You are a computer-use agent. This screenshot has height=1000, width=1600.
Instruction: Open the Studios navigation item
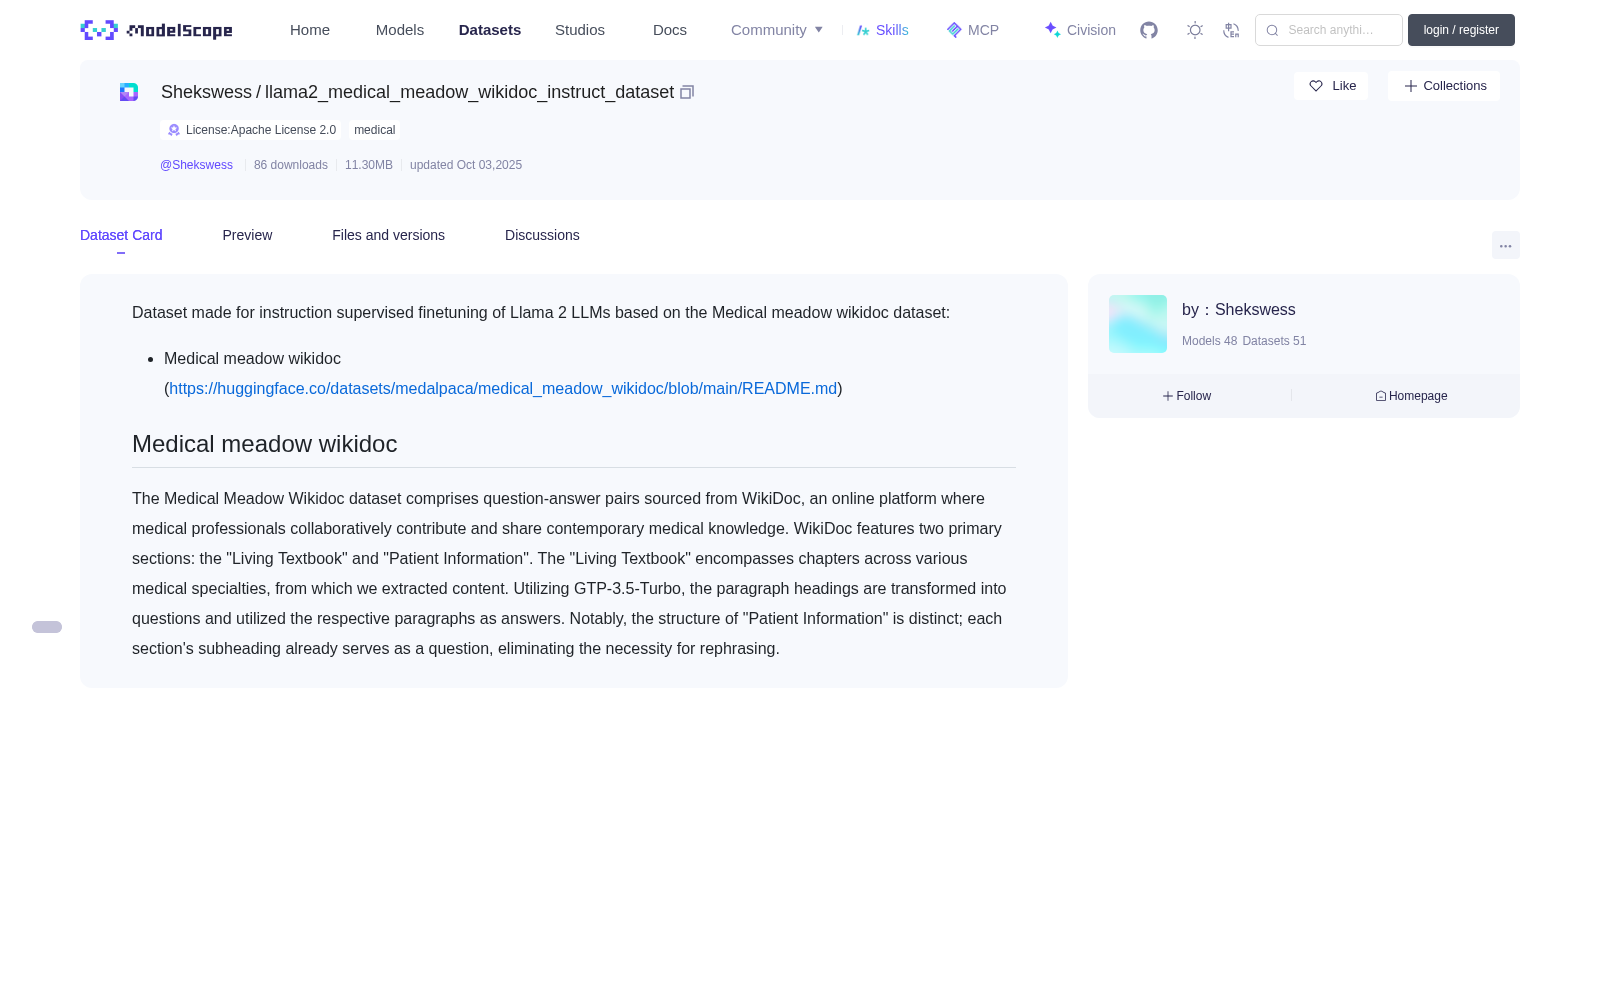tap(580, 30)
